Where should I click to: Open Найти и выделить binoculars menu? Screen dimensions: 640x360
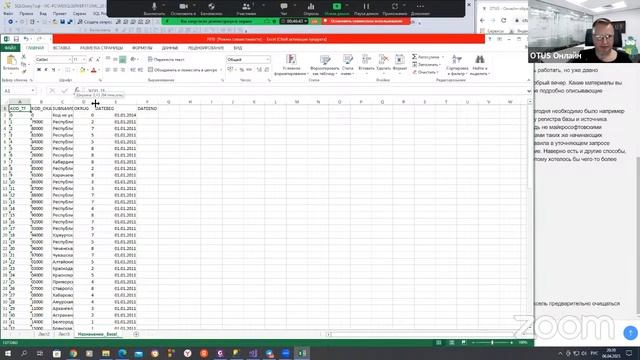pyautogui.click(x=479, y=65)
